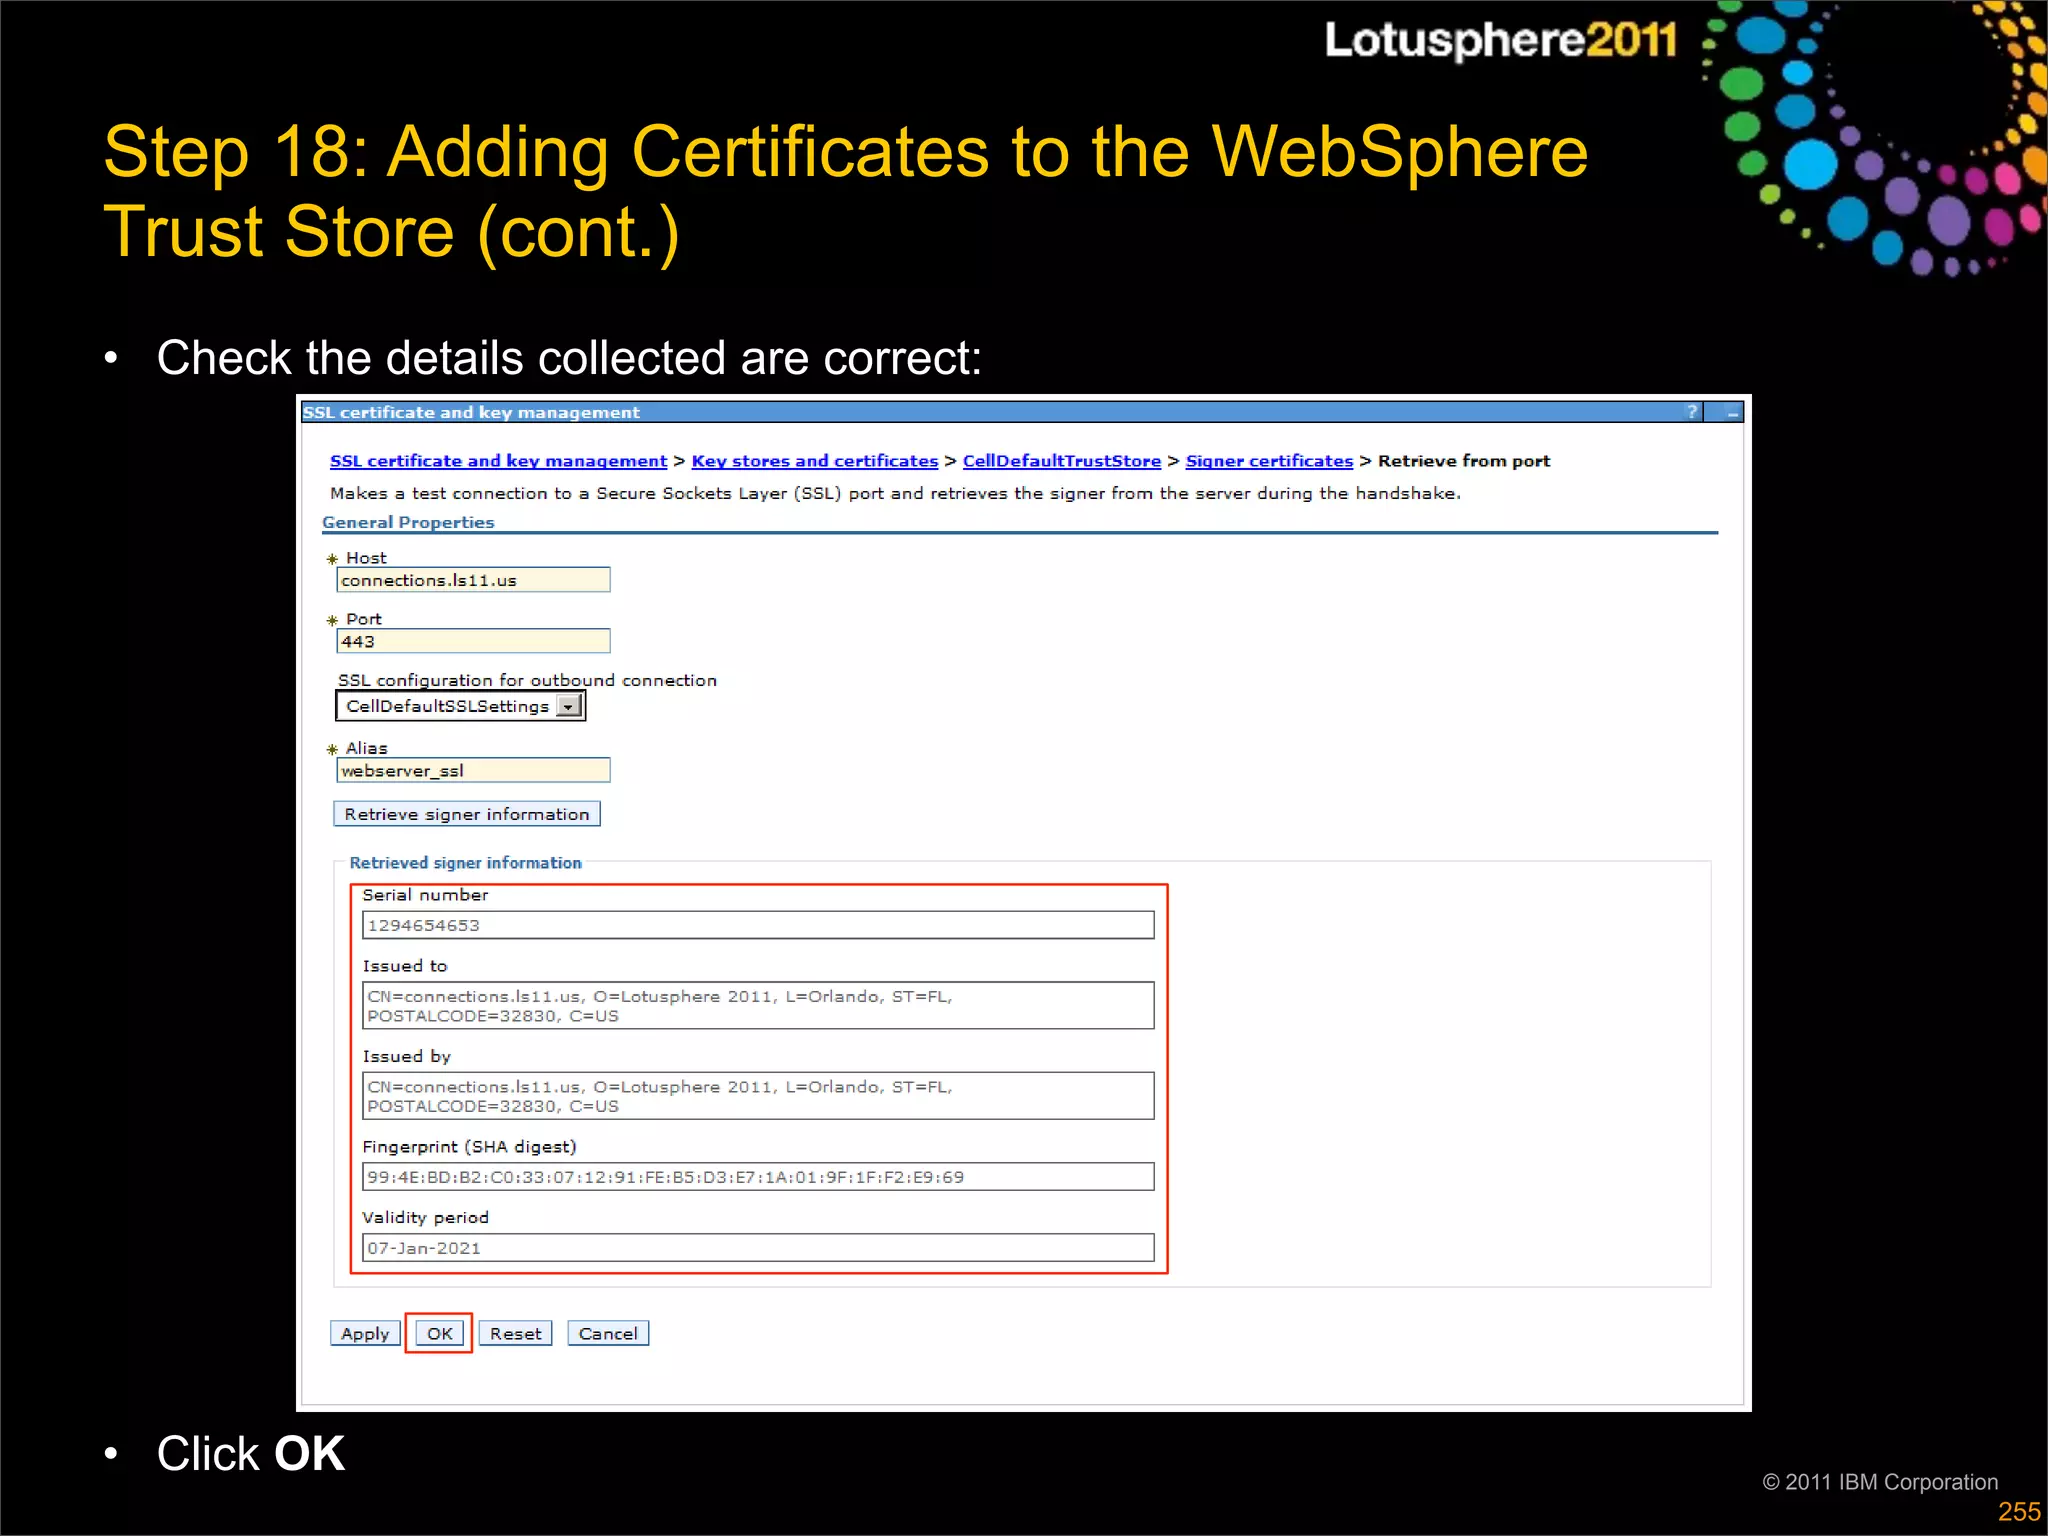Click the Port field containing 443

click(x=473, y=641)
